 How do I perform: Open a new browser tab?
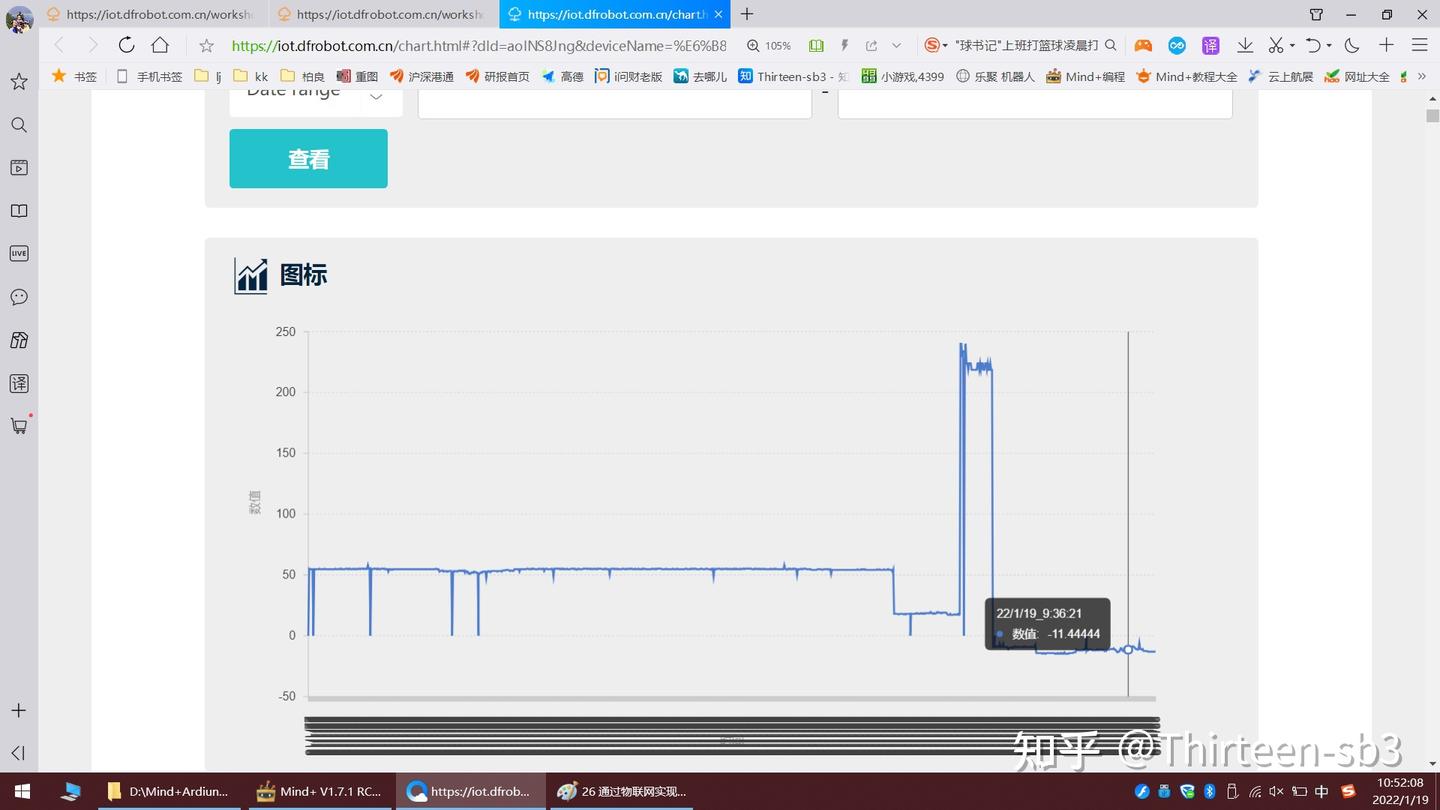click(x=747, y=14)
